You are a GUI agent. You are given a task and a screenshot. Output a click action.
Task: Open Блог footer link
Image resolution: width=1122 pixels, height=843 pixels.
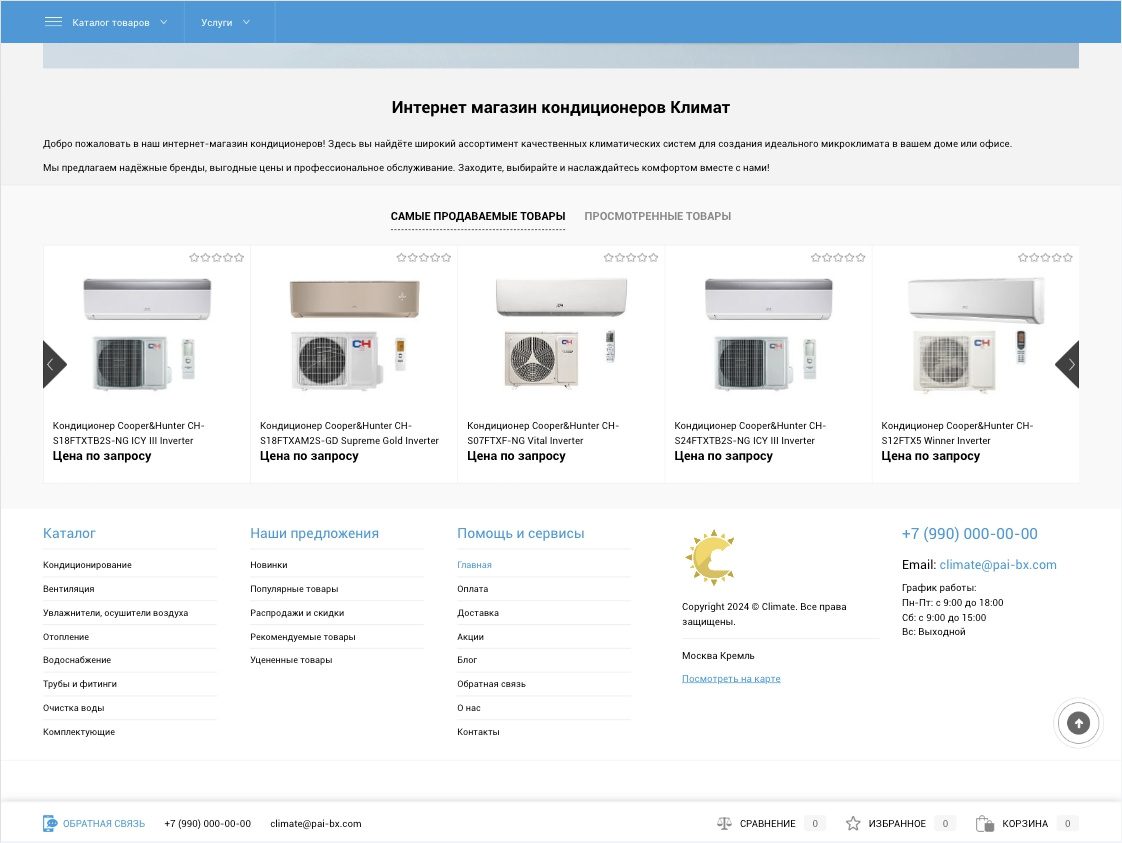pyautogui.click(x=467, y=660)
